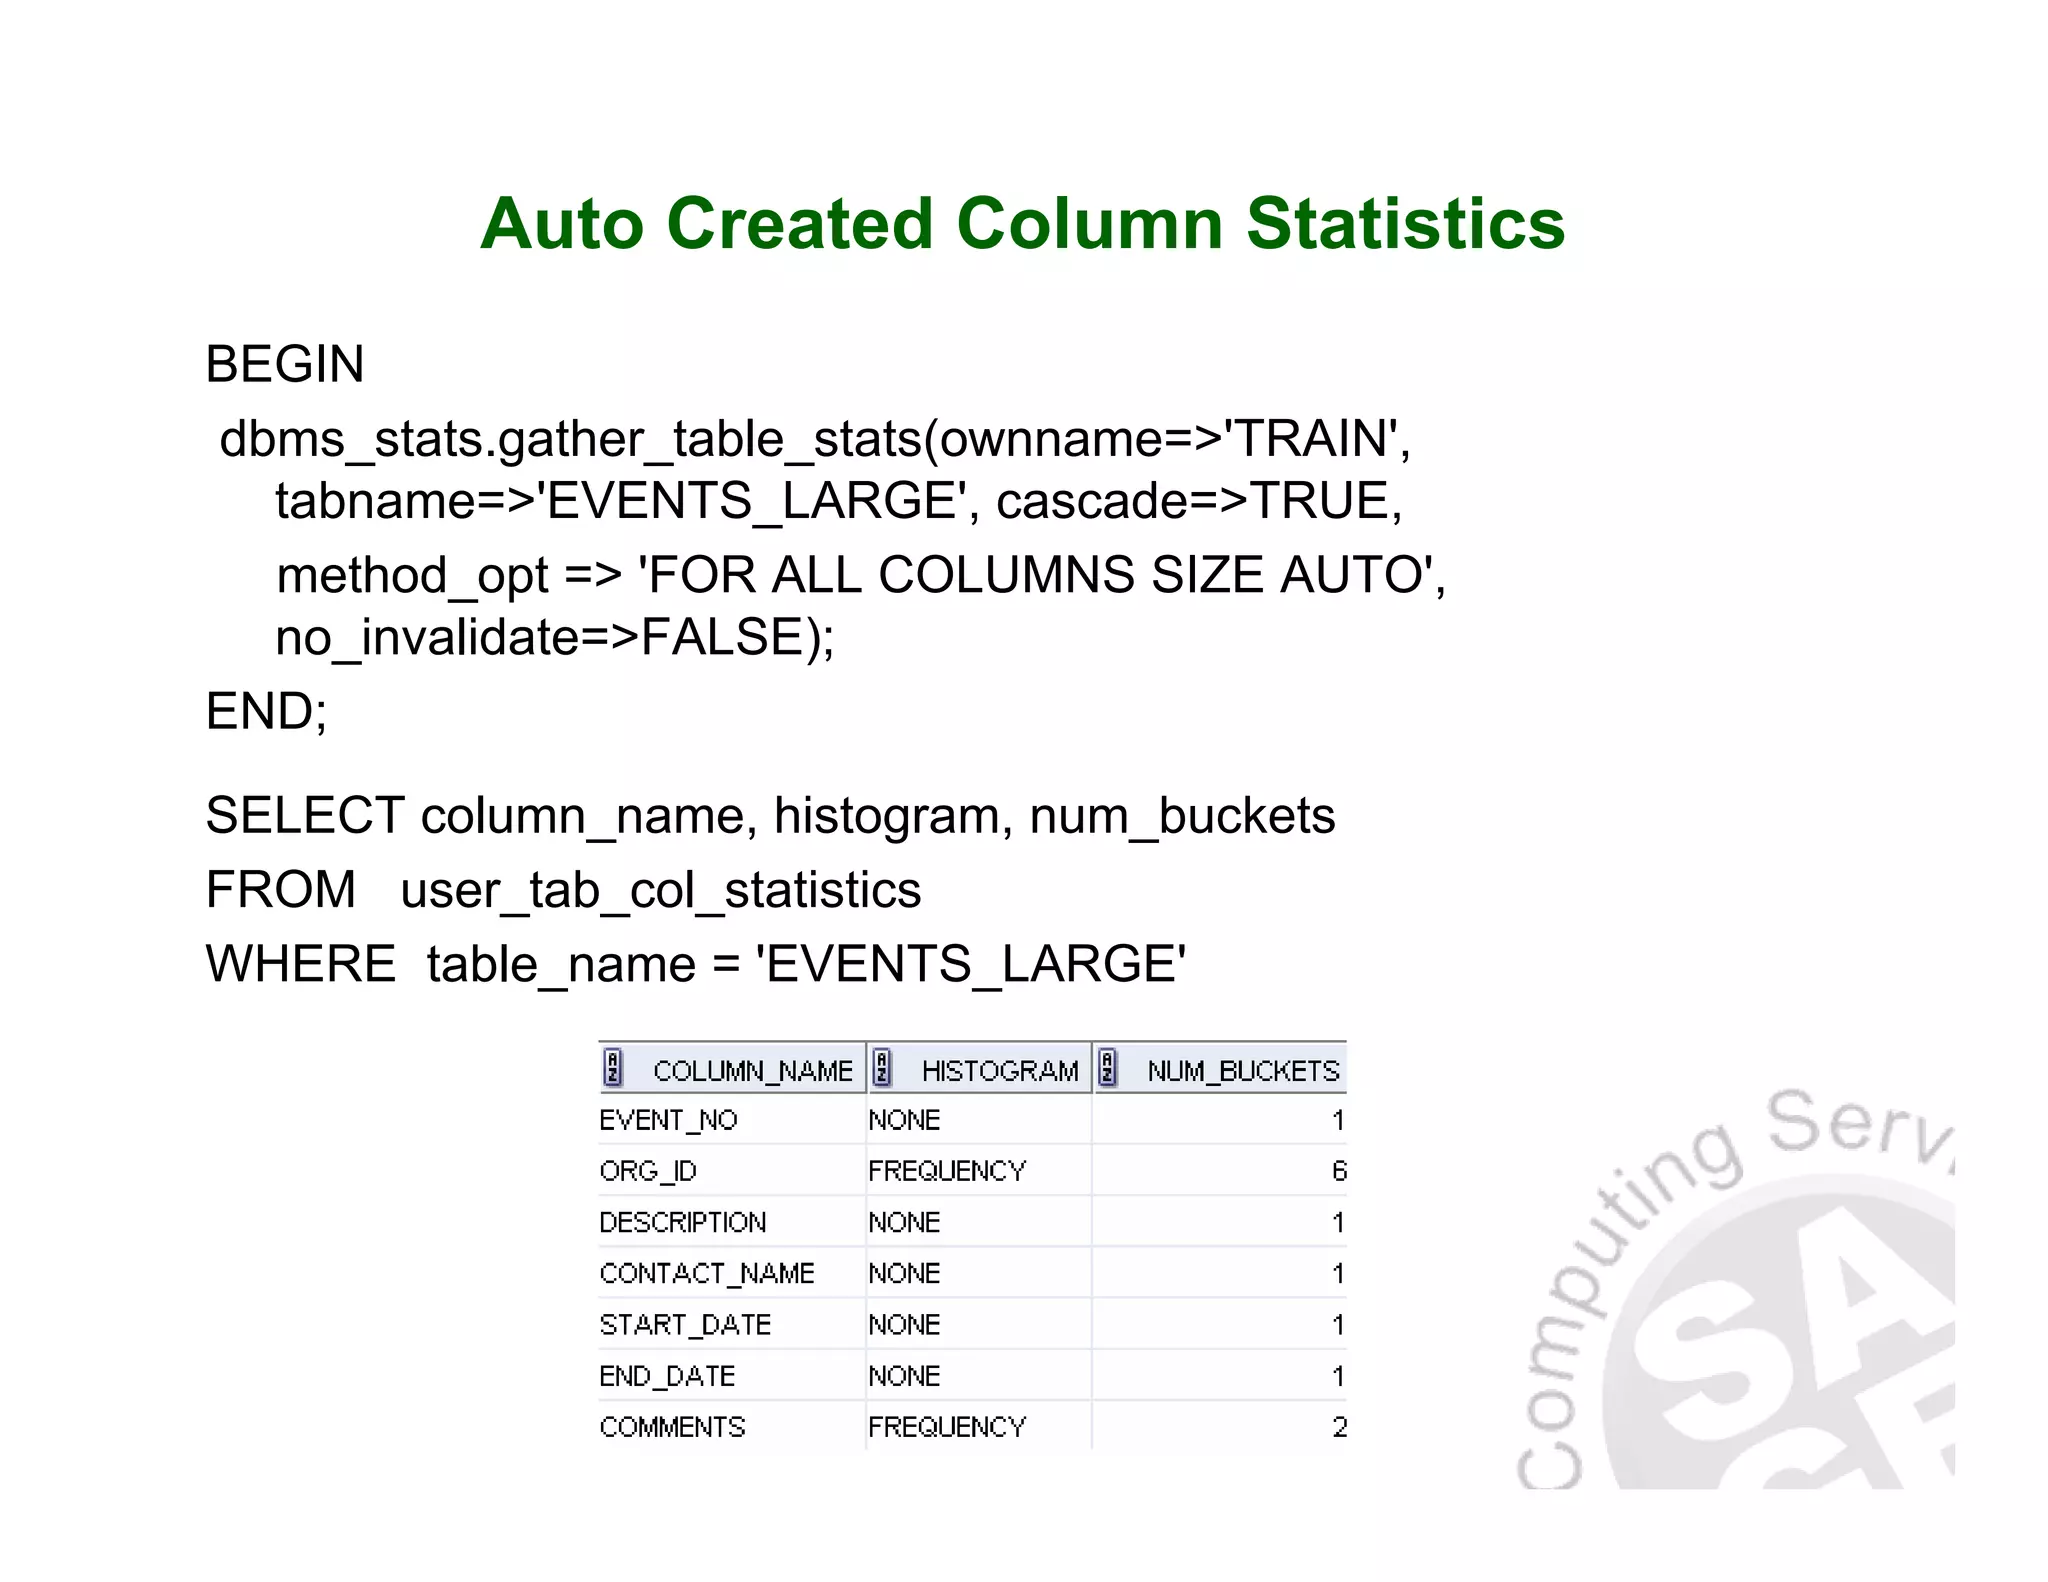This screenshot has height=1582, width=2048.
Task: Click the BEGIN keyword line
Action: coord(285,364)
